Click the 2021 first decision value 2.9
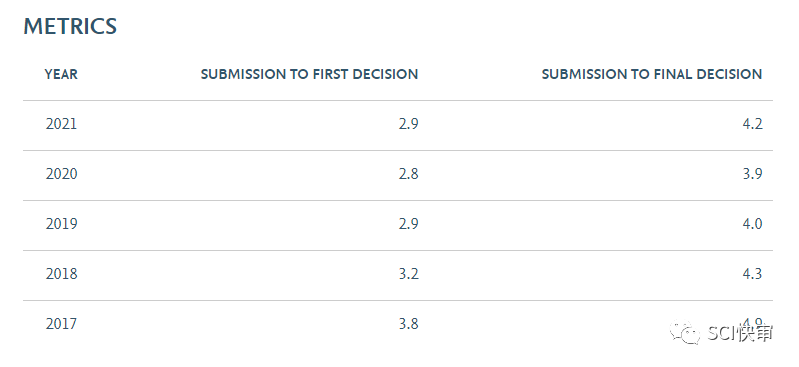 coord(408,124)
